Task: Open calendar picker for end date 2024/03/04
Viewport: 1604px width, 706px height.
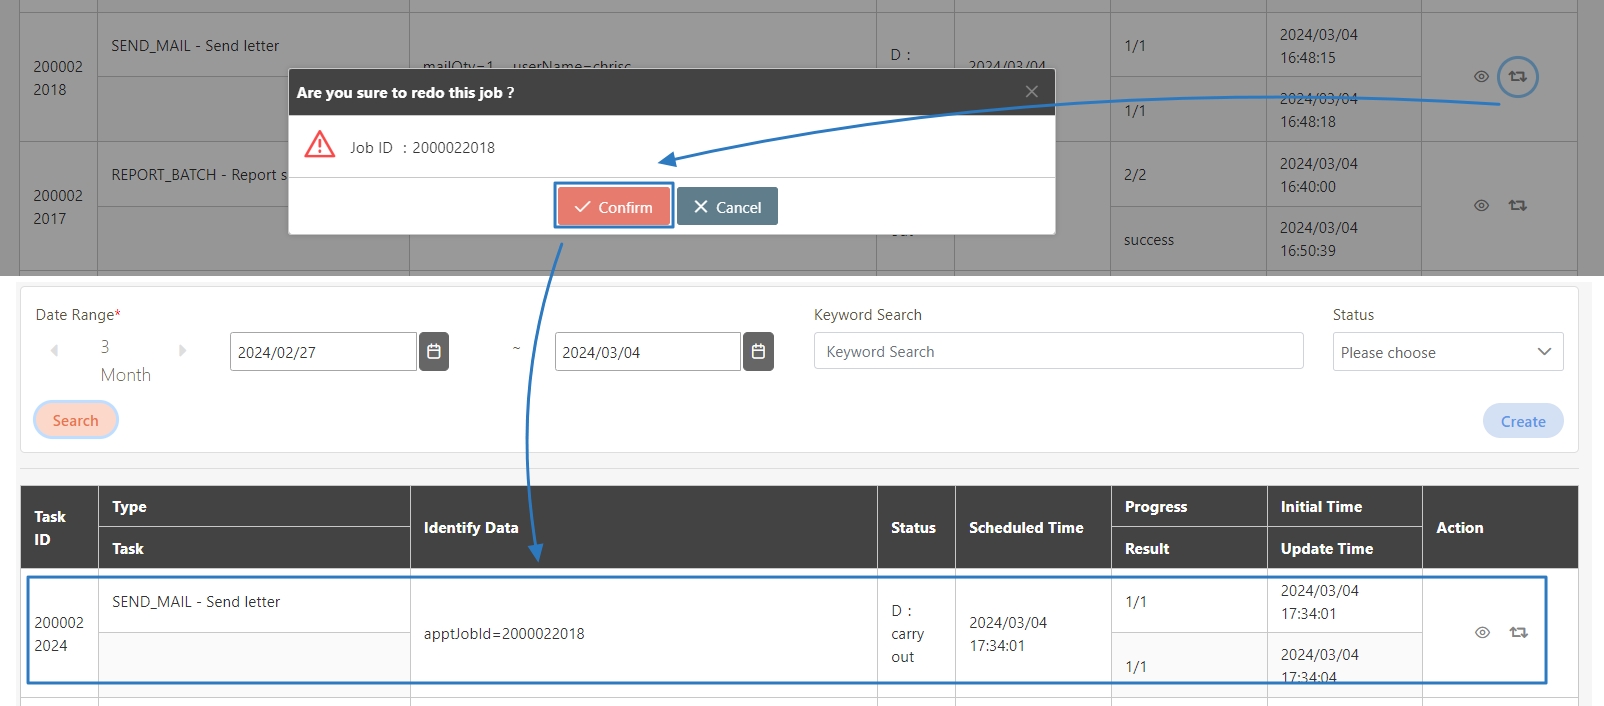Action: (758, 352)
